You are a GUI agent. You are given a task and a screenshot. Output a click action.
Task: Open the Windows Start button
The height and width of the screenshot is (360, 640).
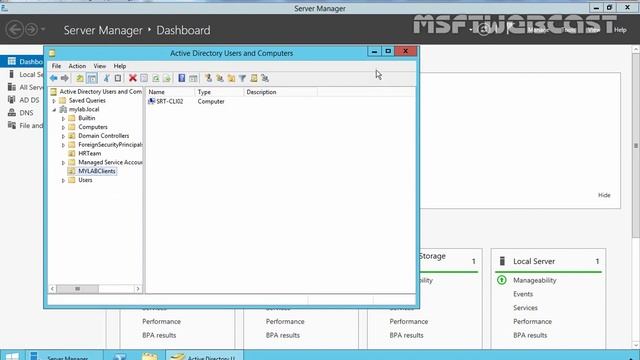12,356
